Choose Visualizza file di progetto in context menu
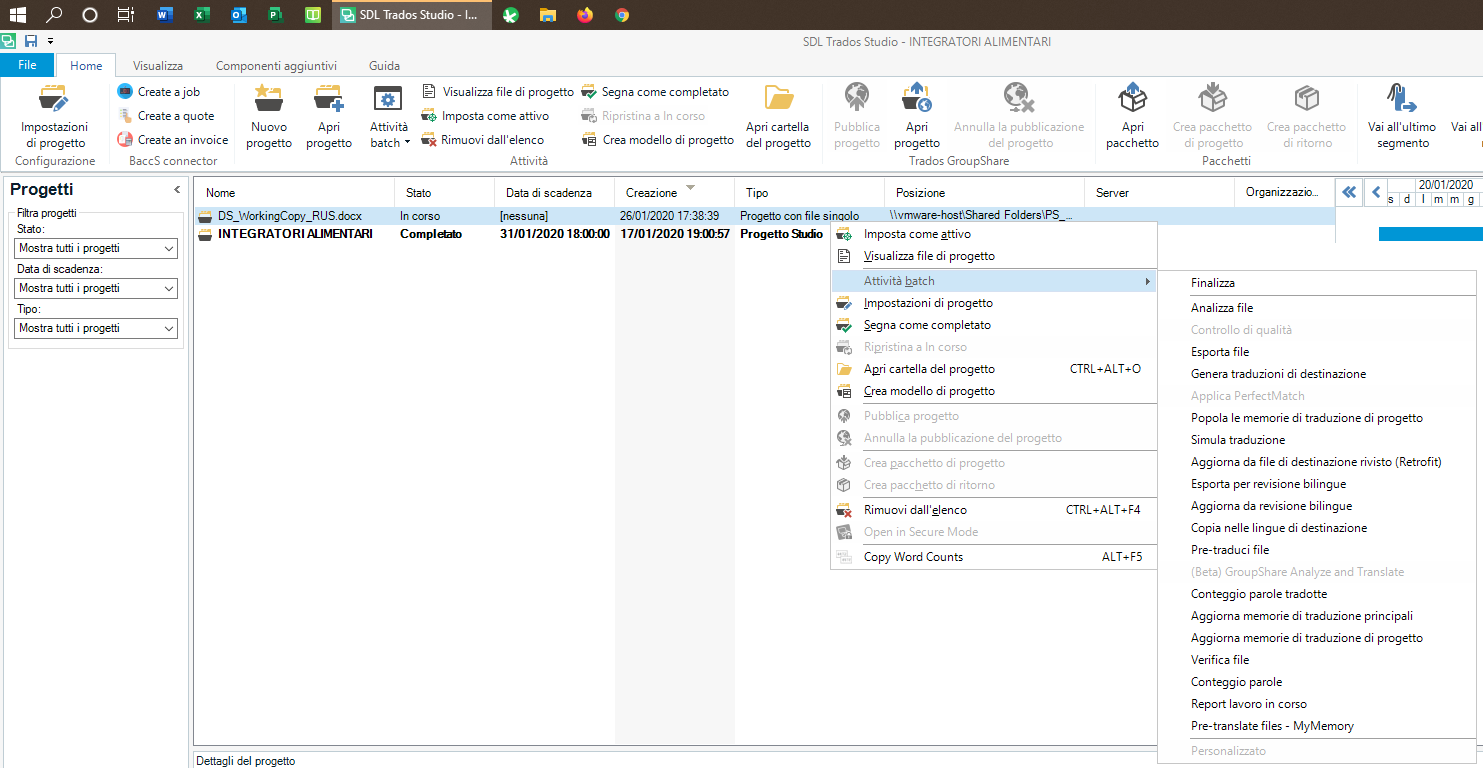1483x768 pixels. click(993, 256)
